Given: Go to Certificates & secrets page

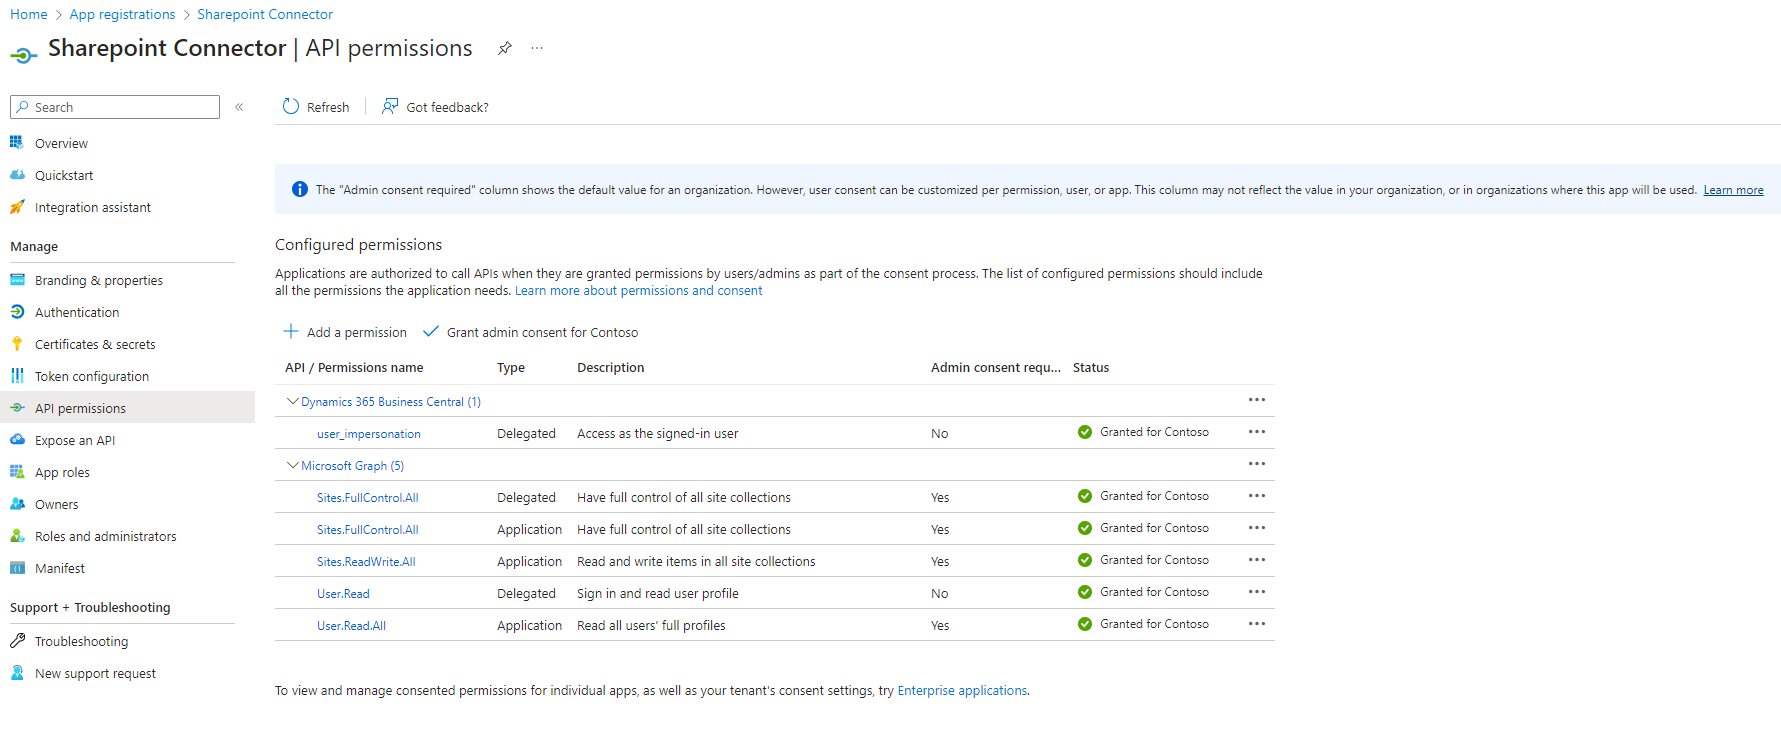Looking at the screenshot, I should pyautogui.click(x=95, y=345).
